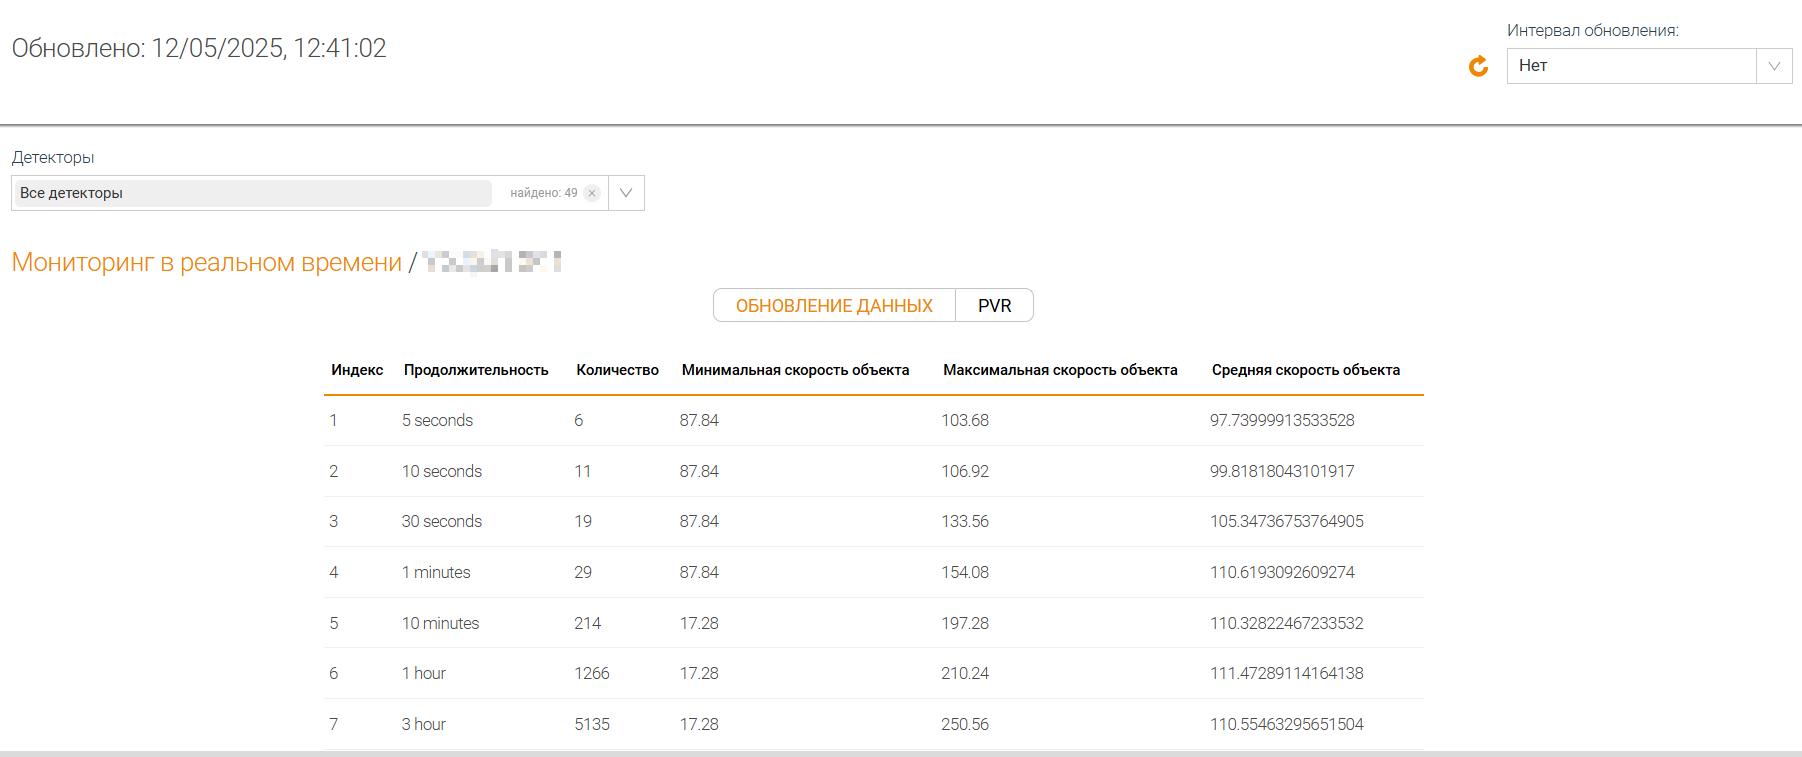This screenshot has height=757, width=1802.
Task: Click count value 1266
Action: 592,673
